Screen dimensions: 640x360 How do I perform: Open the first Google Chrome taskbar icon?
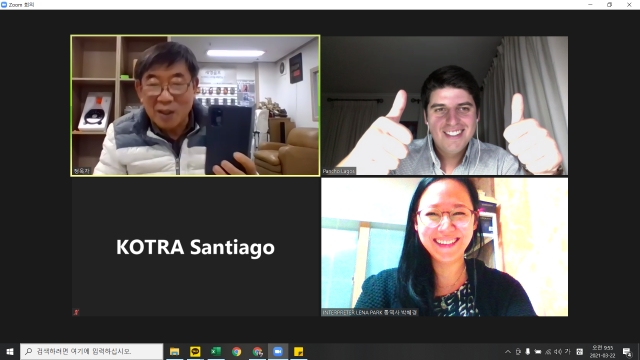tap(236, 351)
